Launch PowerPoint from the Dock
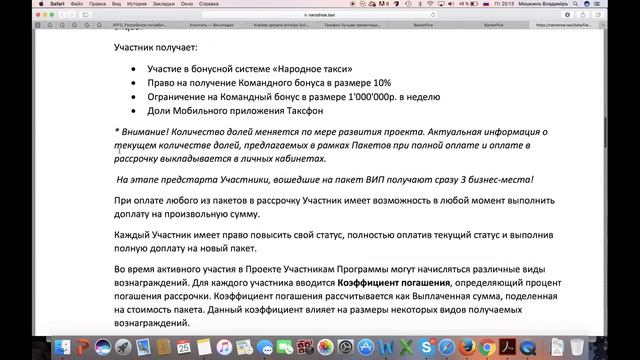Screen dimensions: 640x360 click(x=83, y=347)
